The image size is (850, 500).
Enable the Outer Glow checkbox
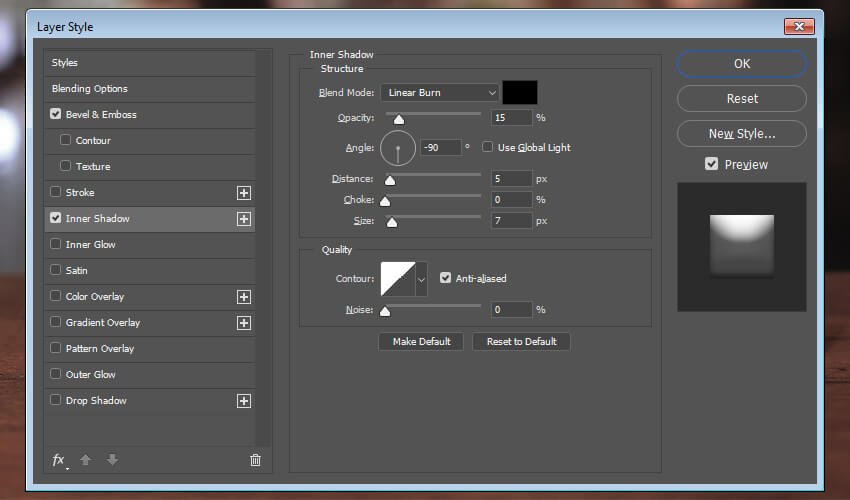pyautogui.click(x=55, y=374)
